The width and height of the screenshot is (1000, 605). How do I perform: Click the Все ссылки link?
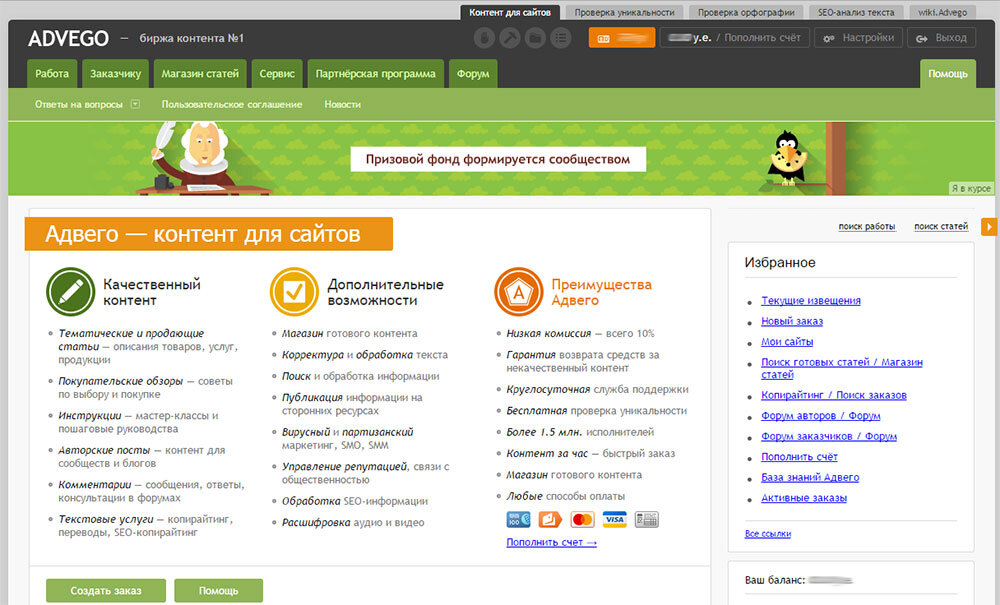(768, 534)
